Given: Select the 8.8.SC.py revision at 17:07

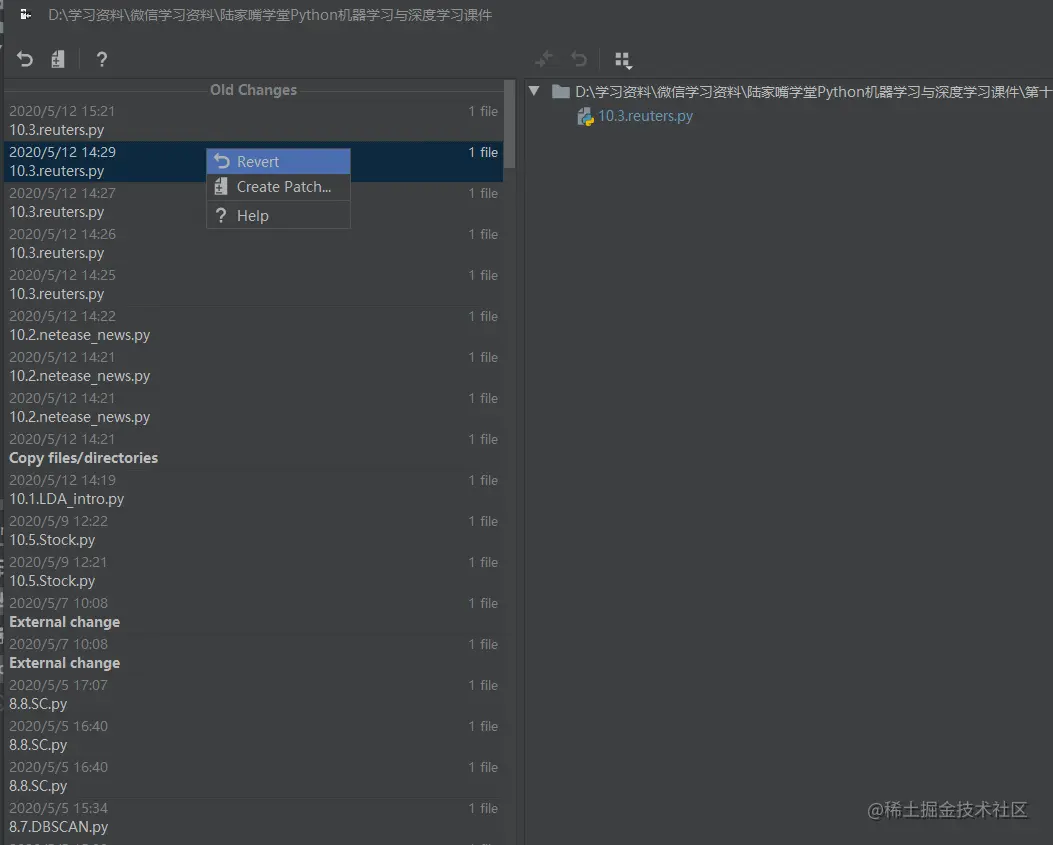Looking at the screenshot, I should coord(254,694).
